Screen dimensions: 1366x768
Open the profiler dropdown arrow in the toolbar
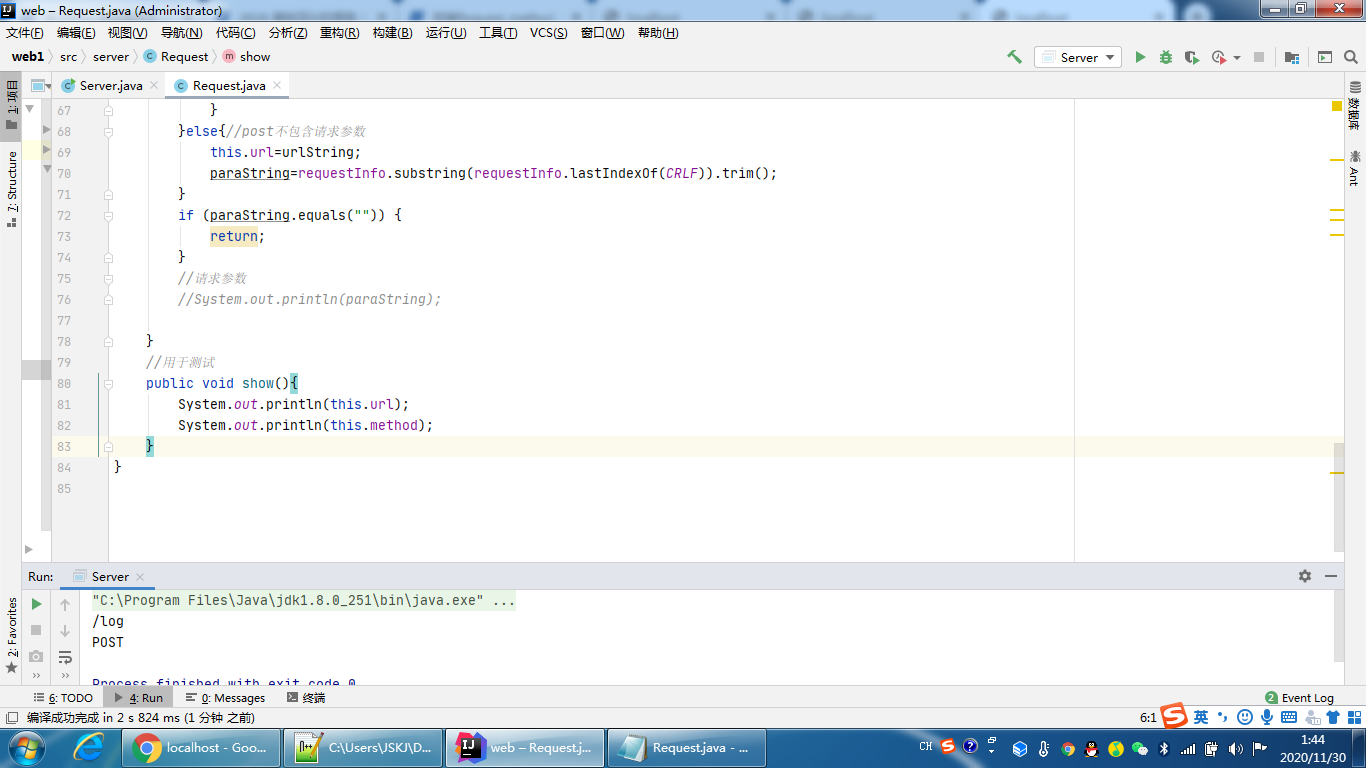[x=1237, y=58]
